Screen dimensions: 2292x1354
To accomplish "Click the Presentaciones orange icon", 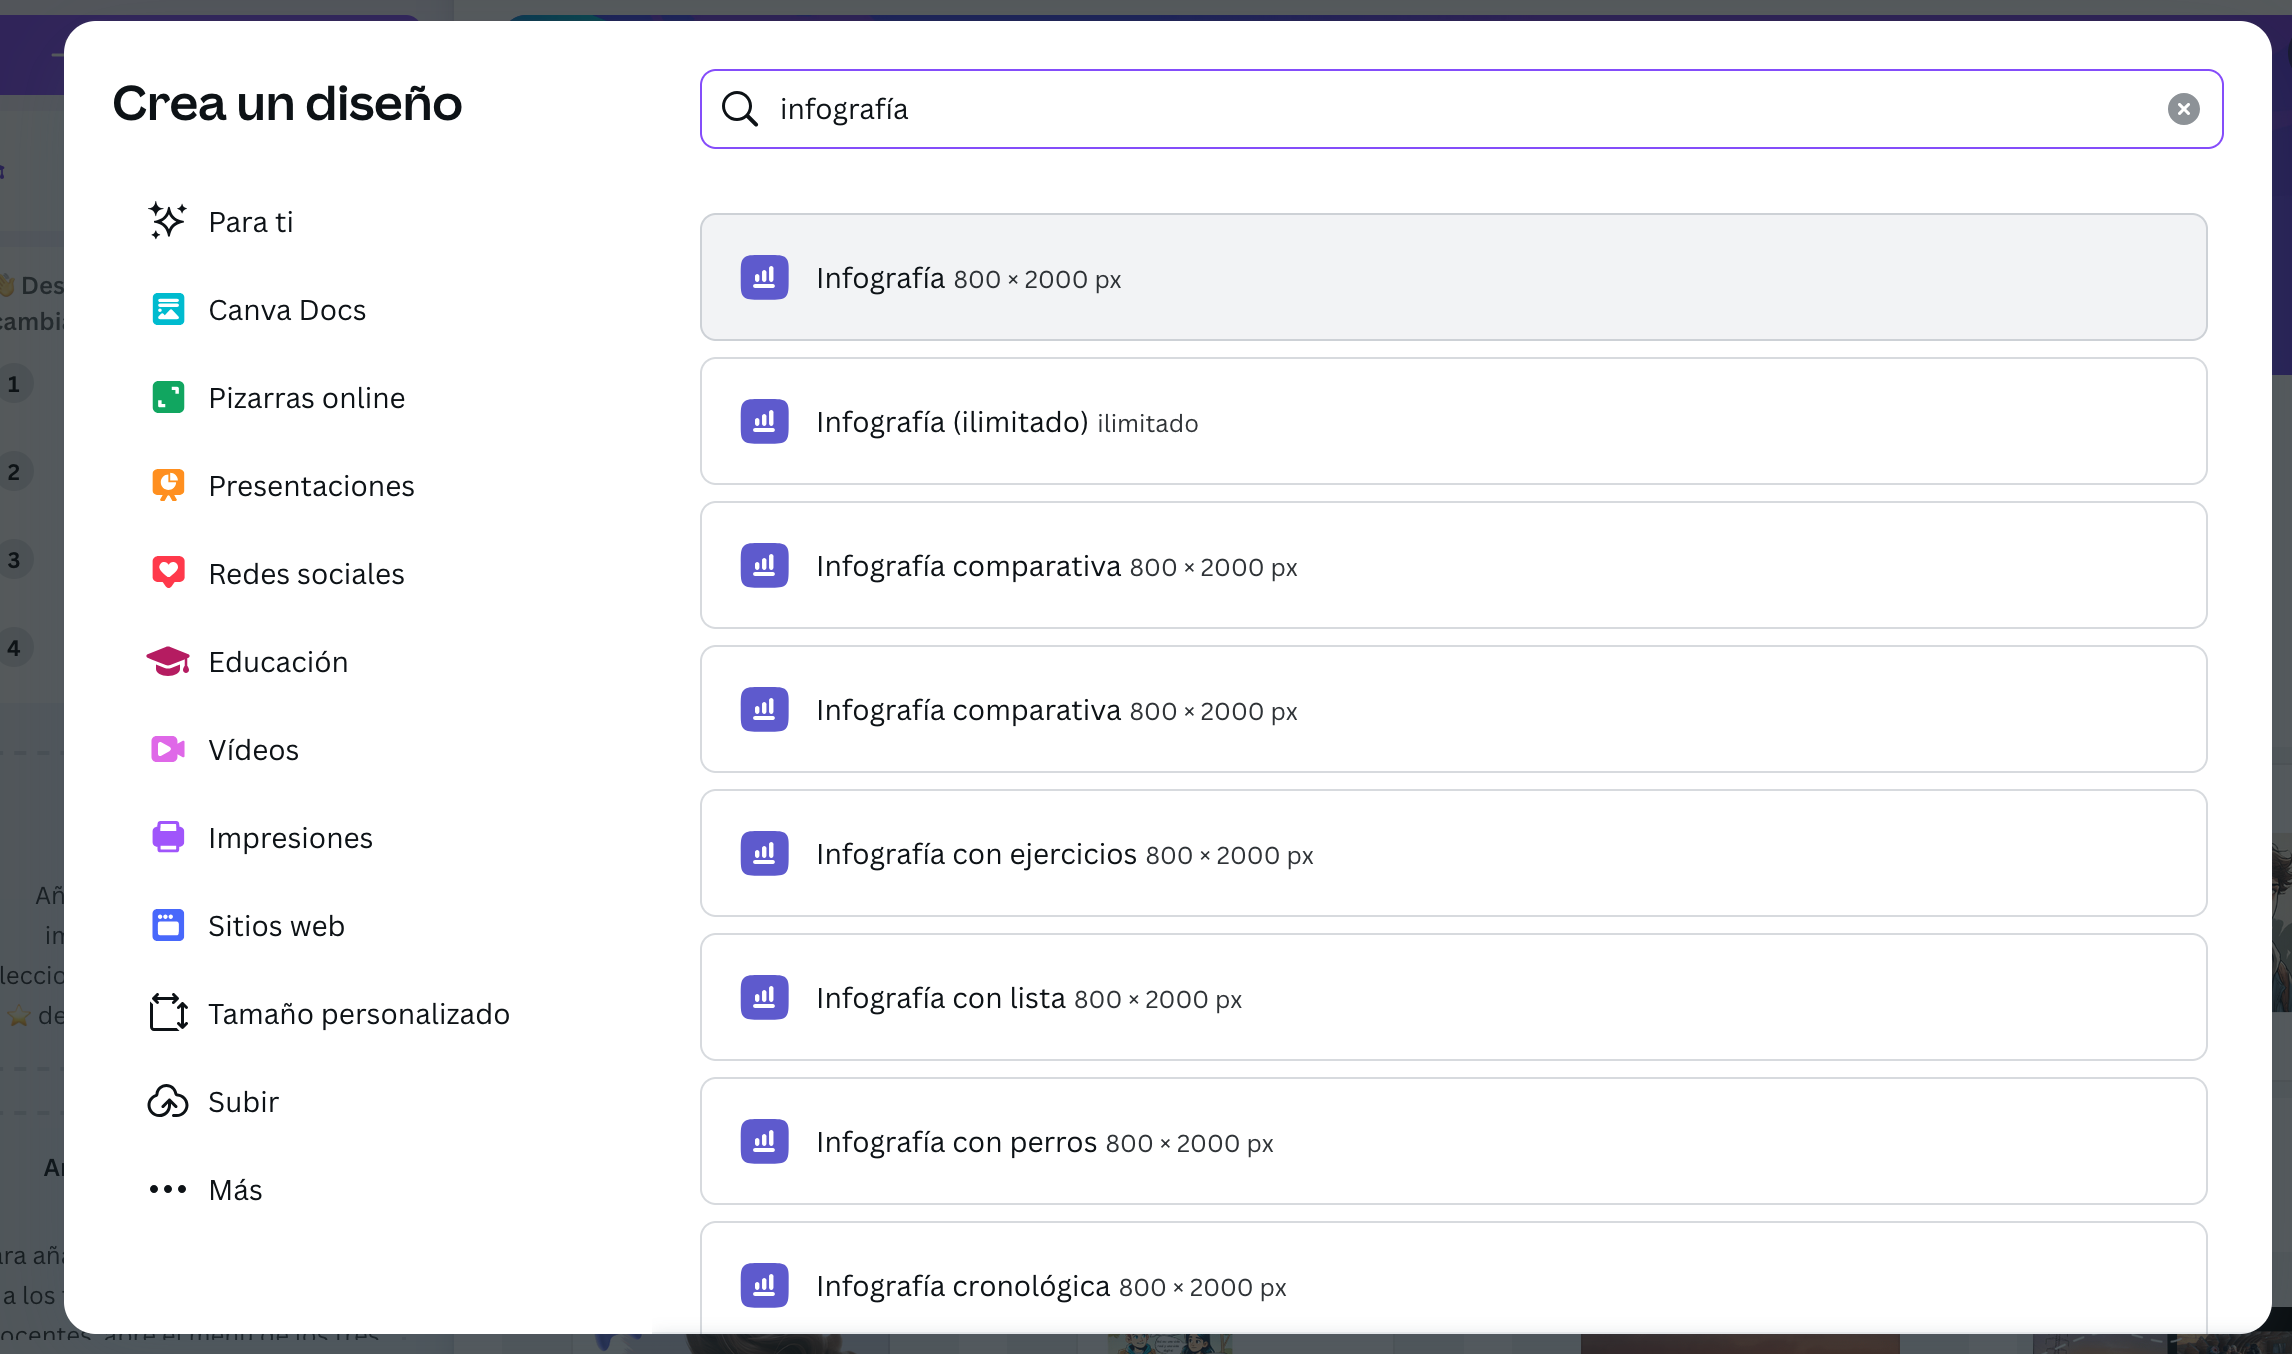I will click(x=167, y=485).
